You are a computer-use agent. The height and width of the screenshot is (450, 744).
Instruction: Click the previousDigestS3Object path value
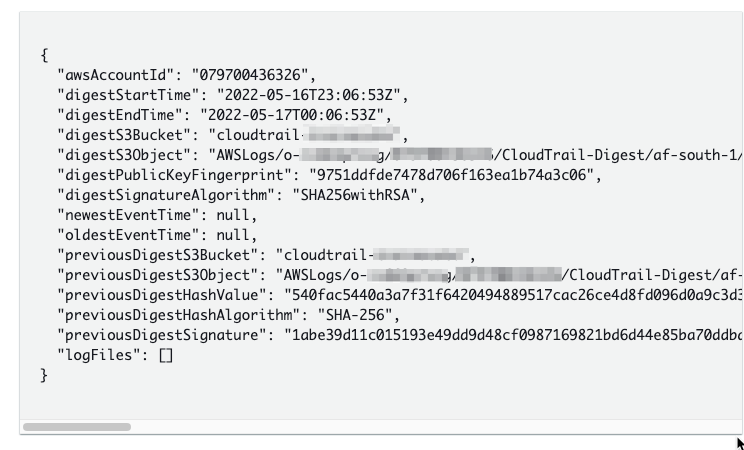510,275
